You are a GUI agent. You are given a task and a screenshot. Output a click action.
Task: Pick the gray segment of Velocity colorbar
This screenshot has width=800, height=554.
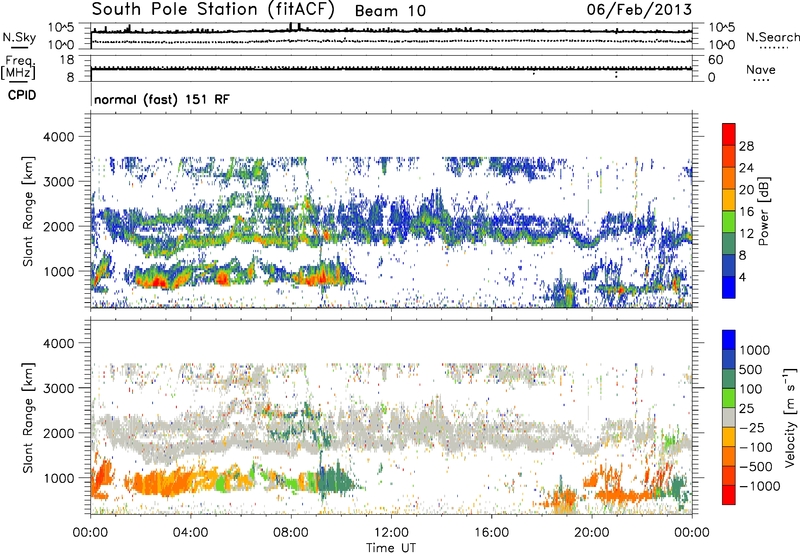click(x=729, y=417)
